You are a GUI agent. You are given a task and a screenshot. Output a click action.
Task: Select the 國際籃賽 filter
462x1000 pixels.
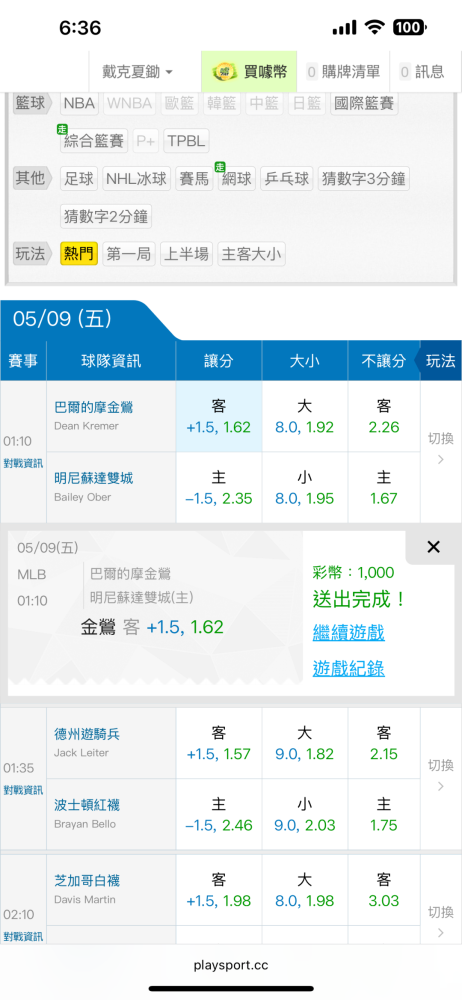tap(364, 103)
